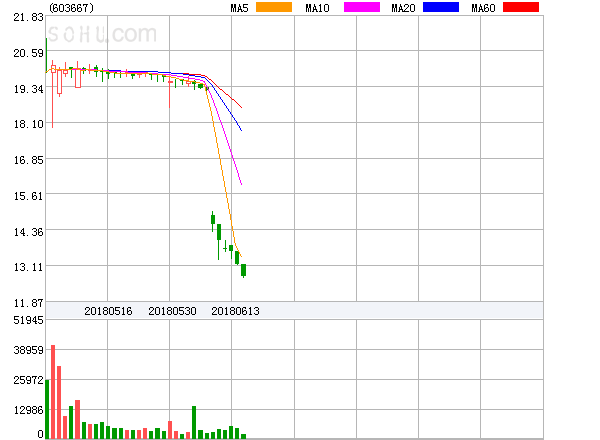Click the endpoint of the red MA60 line
This screenshot has width=600, height=440.
pos(241,108)
